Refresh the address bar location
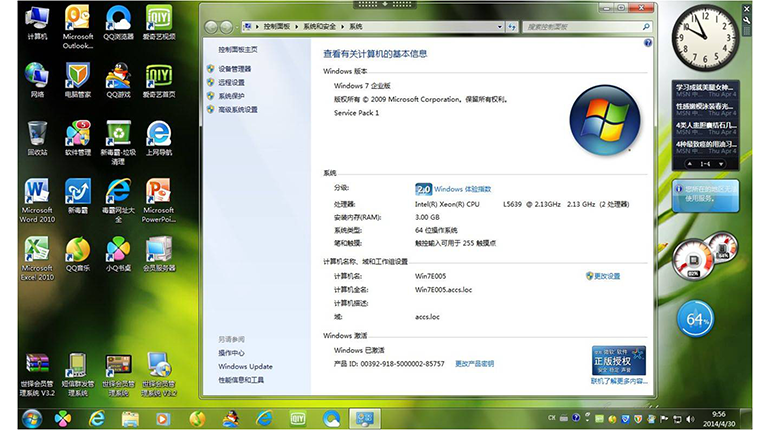This screenshot has height=430, width=770. (512, 27)
